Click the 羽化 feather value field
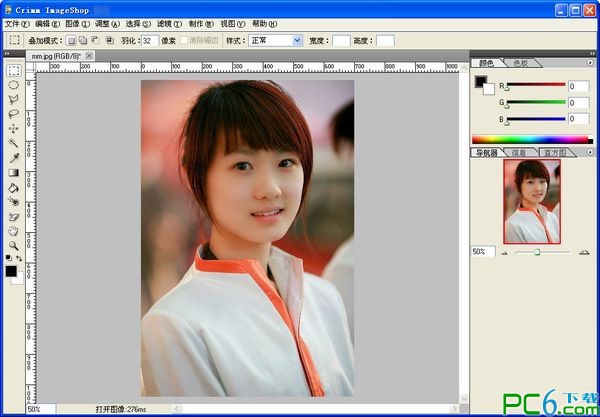 point(150,41)
